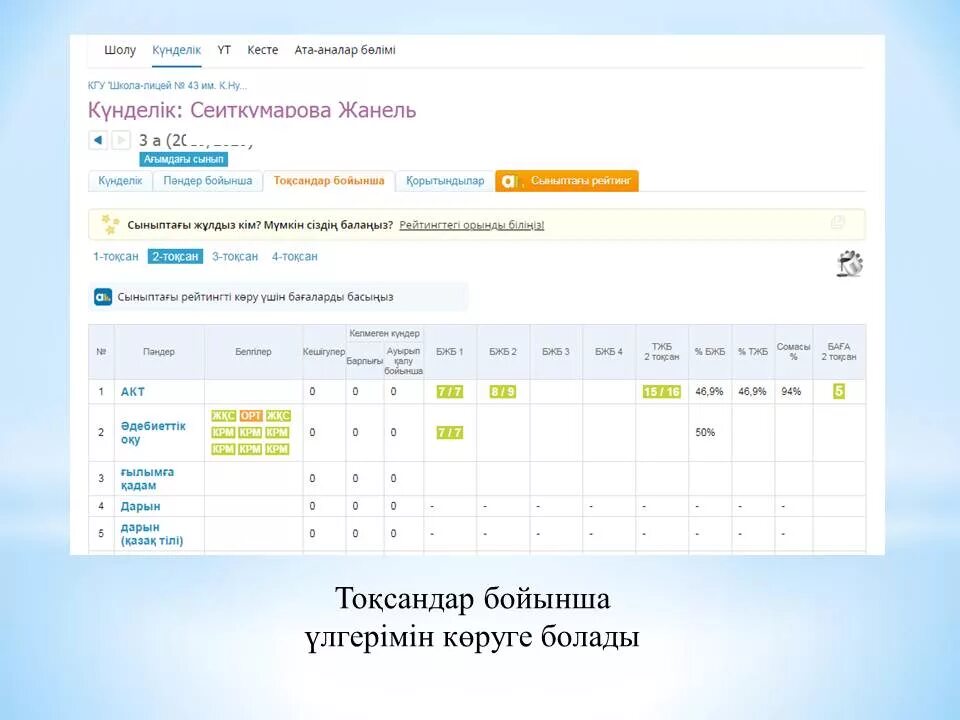Image resolution: width=960 pixels, height=720 pixels.
Task: Click the left arrow to change class
Action: (x=97, y=141)
